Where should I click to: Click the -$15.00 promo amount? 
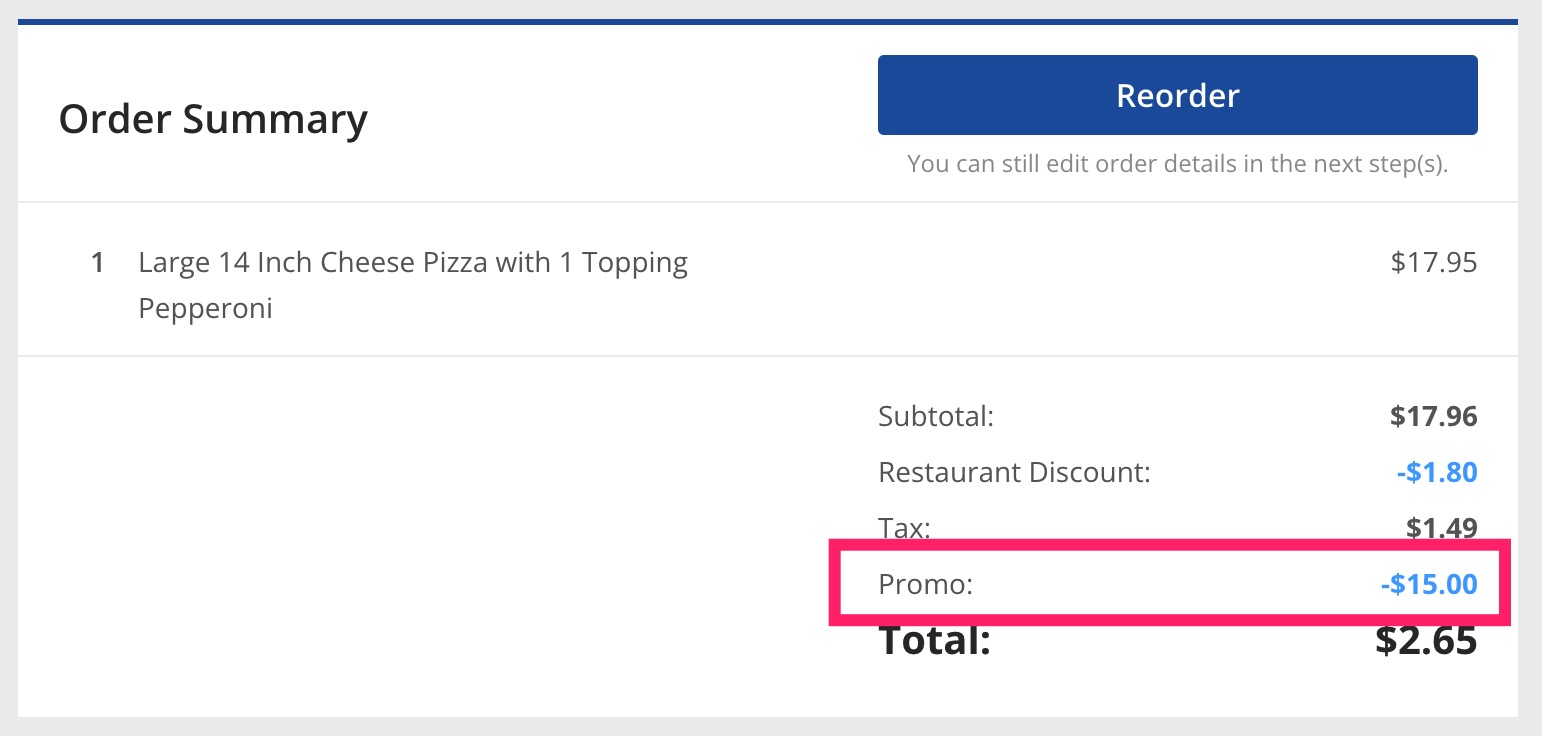click(x=1428, y=584)
